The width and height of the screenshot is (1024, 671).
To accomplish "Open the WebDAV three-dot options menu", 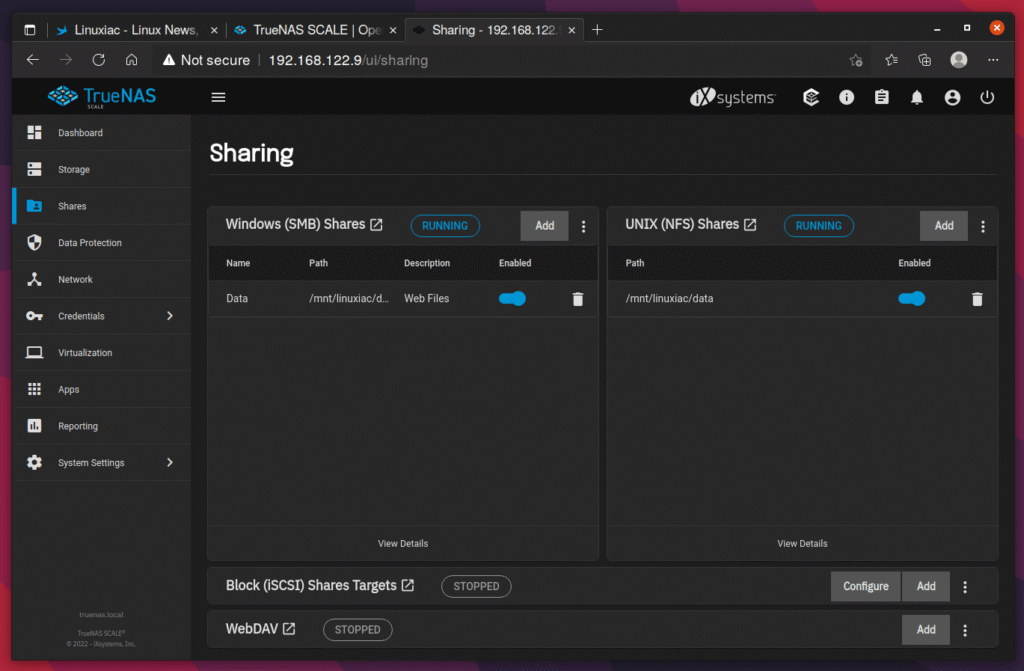I will (965, 630).
